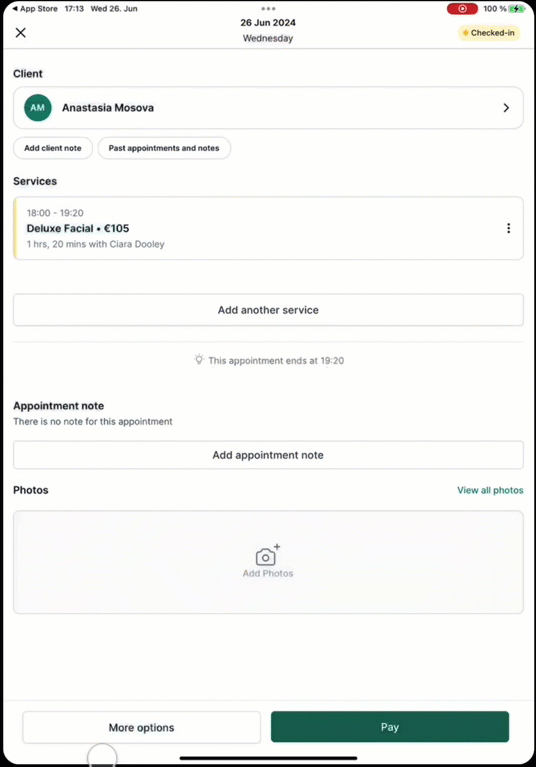The image size is (536, 767).
Task: Tap the battery status icon
Action: point(516,9)
